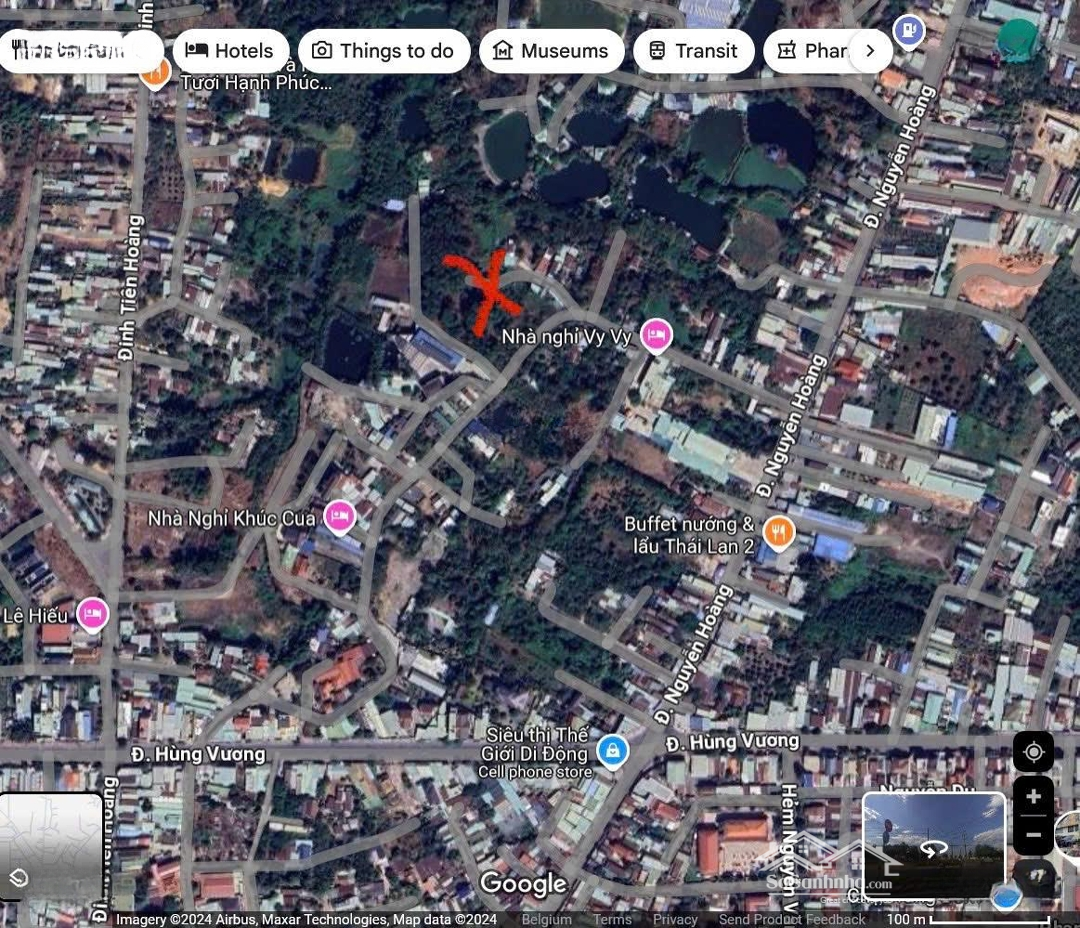Open the Street View preview thumbnail
Image resolution: width=1080 pixels, height=928 pixels.
click(933, 846)
